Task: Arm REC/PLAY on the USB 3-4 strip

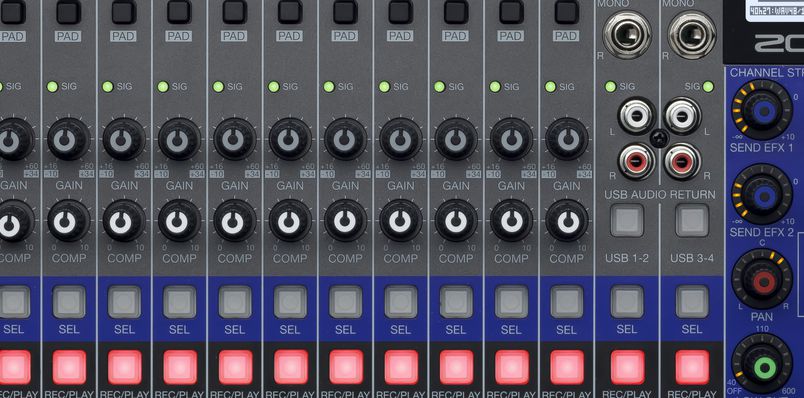Action: pyautogui.click(x=692, y=367)
